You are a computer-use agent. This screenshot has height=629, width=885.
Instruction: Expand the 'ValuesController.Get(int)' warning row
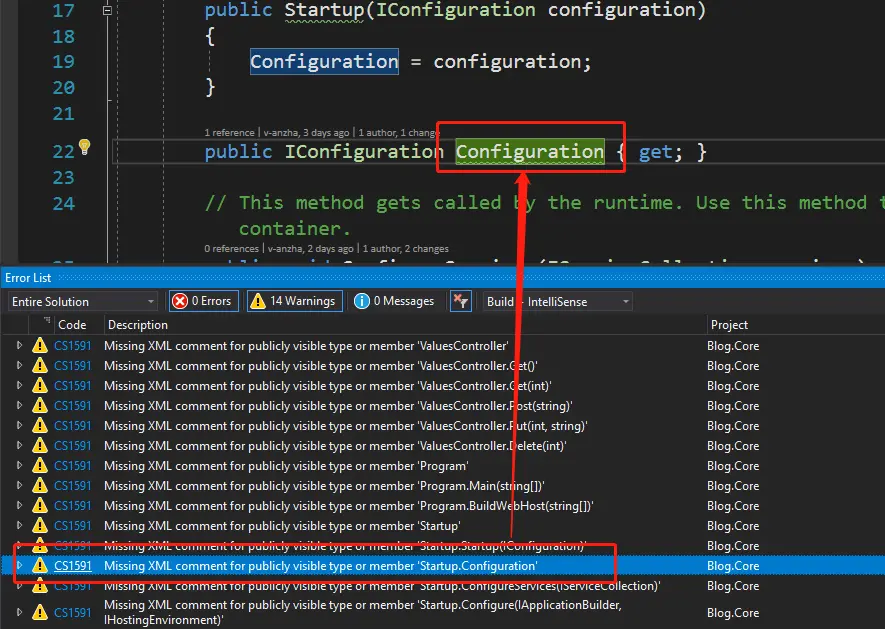tap(19, 385)
